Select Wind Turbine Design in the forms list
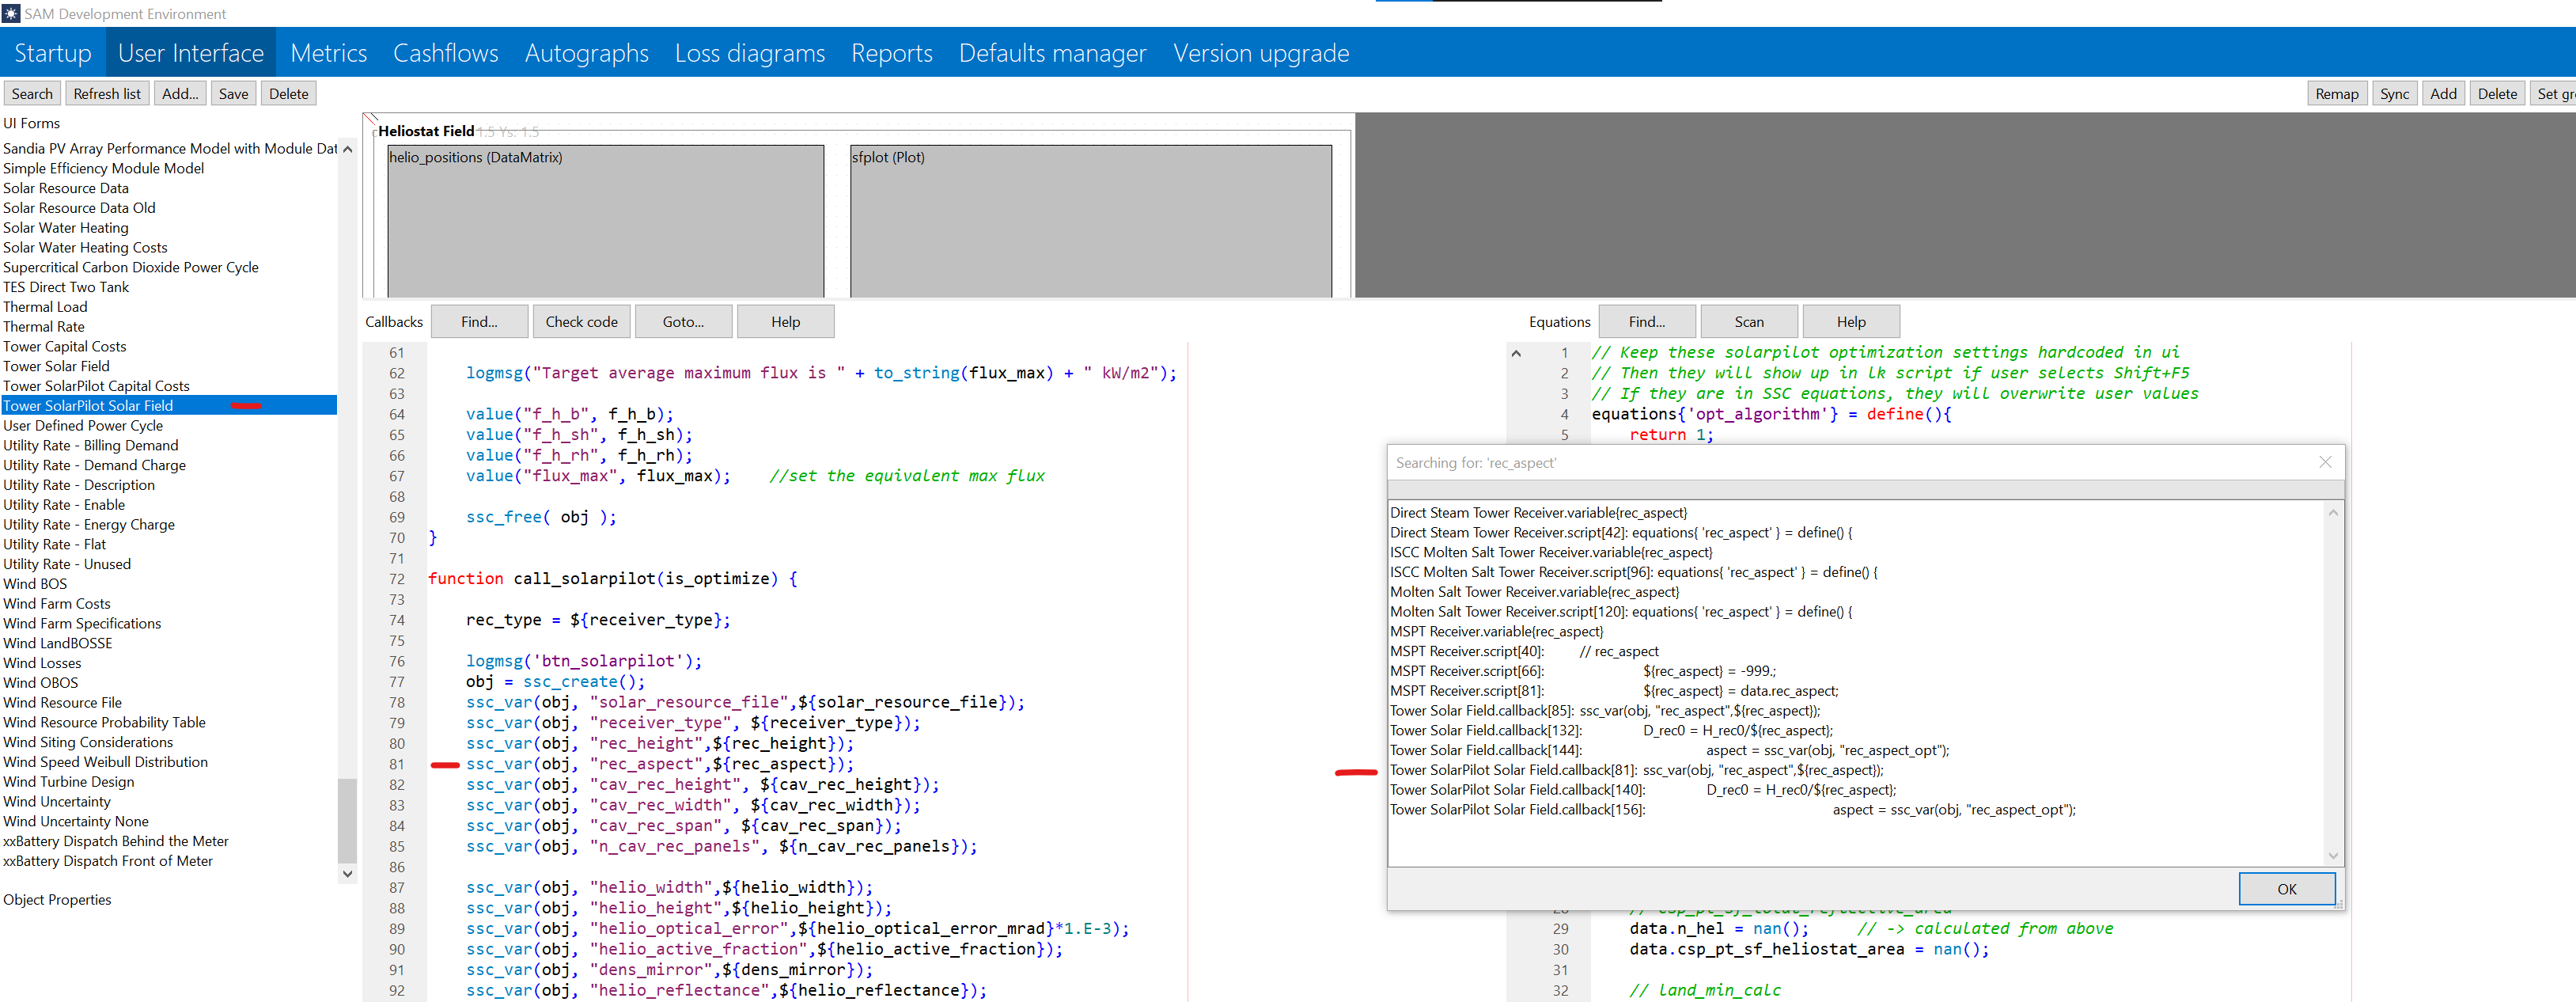This screenshot has height=1002, width=2576. pos(68,781)
